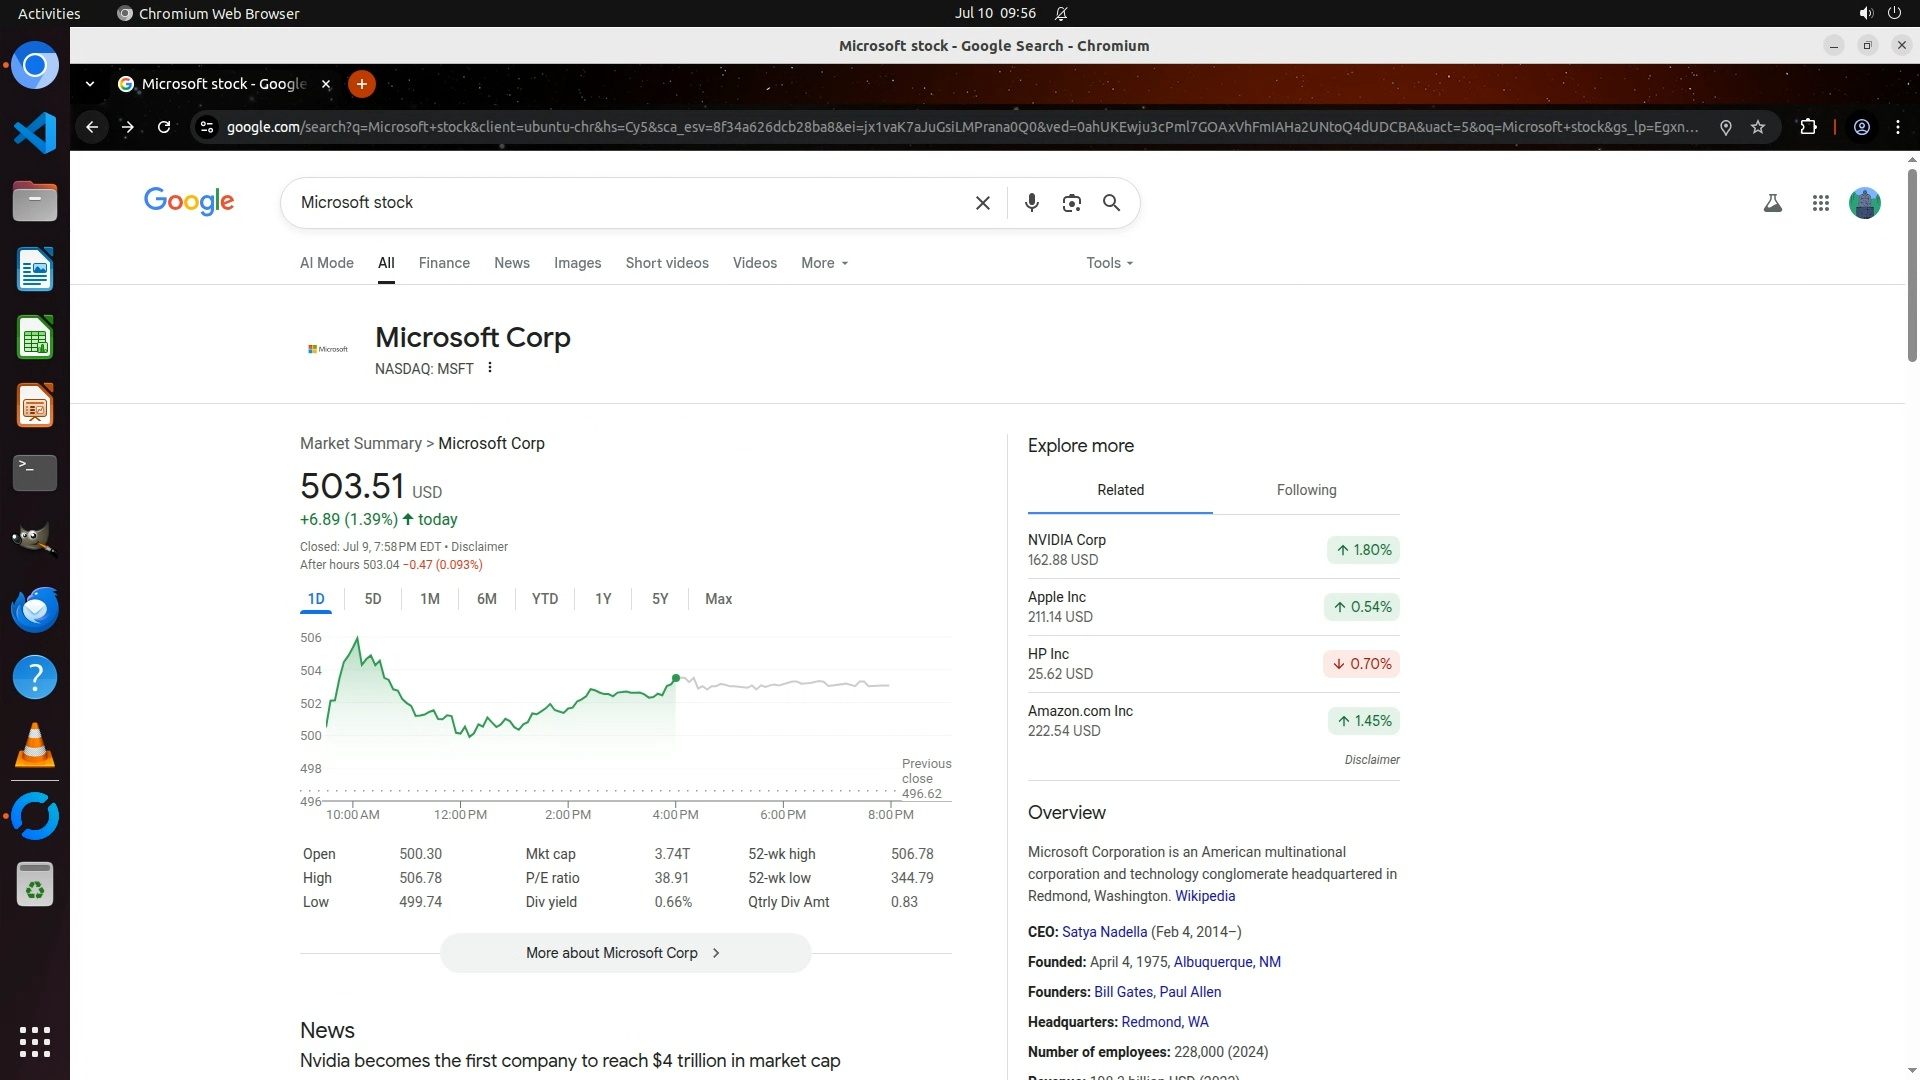Viewport: 1920px width, 1080px height.
Task: Select the 5D chart range
Action: (373, 599)
